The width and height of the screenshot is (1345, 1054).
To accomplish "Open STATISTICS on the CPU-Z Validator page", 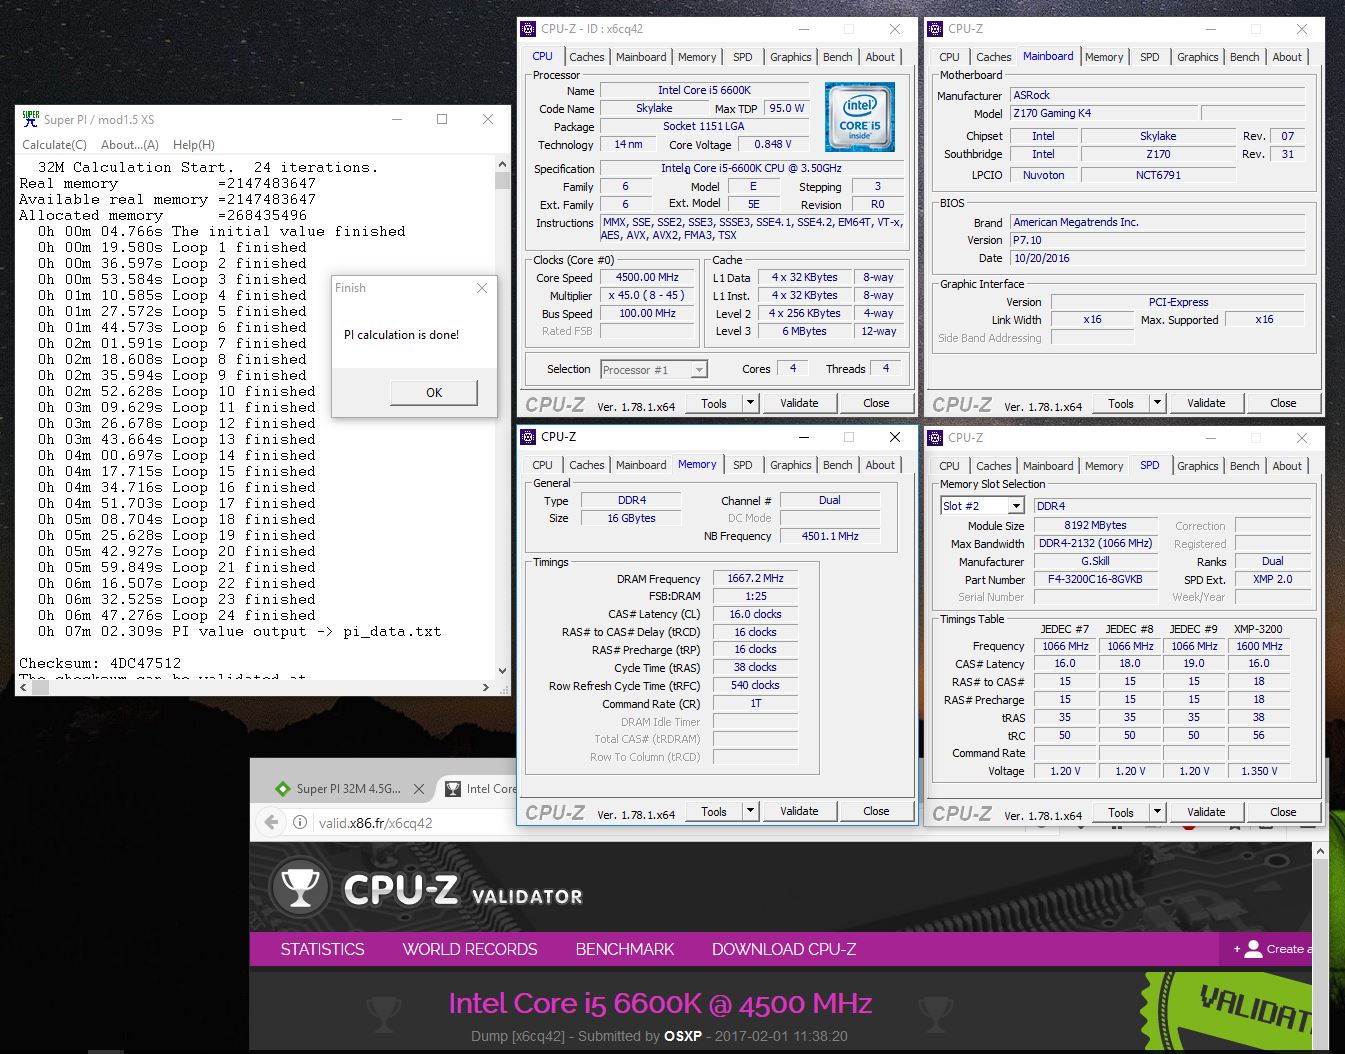I will 322,949.
